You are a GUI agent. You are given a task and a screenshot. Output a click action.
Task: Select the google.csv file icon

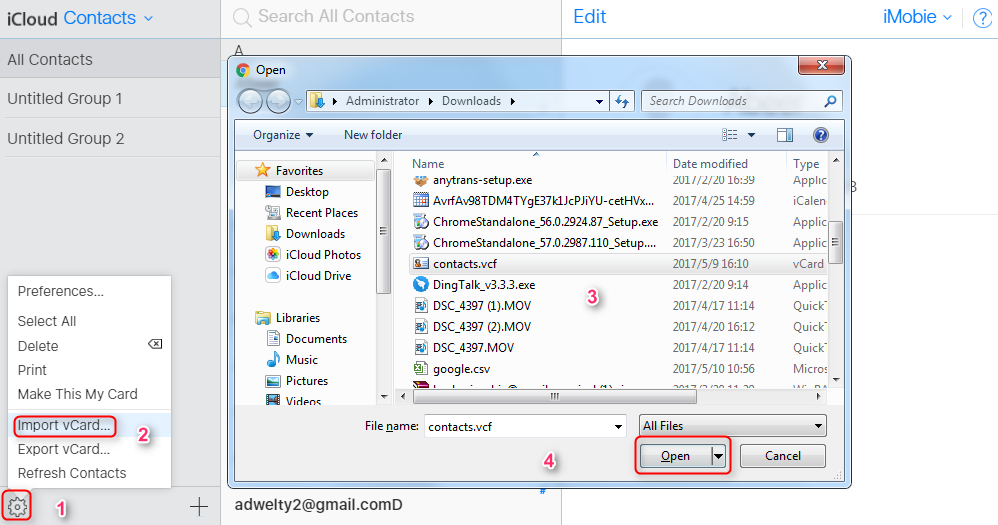[421, 368]
